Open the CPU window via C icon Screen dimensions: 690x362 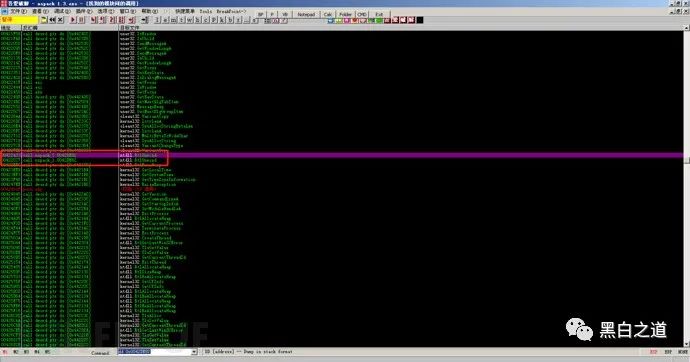point(206,20)
